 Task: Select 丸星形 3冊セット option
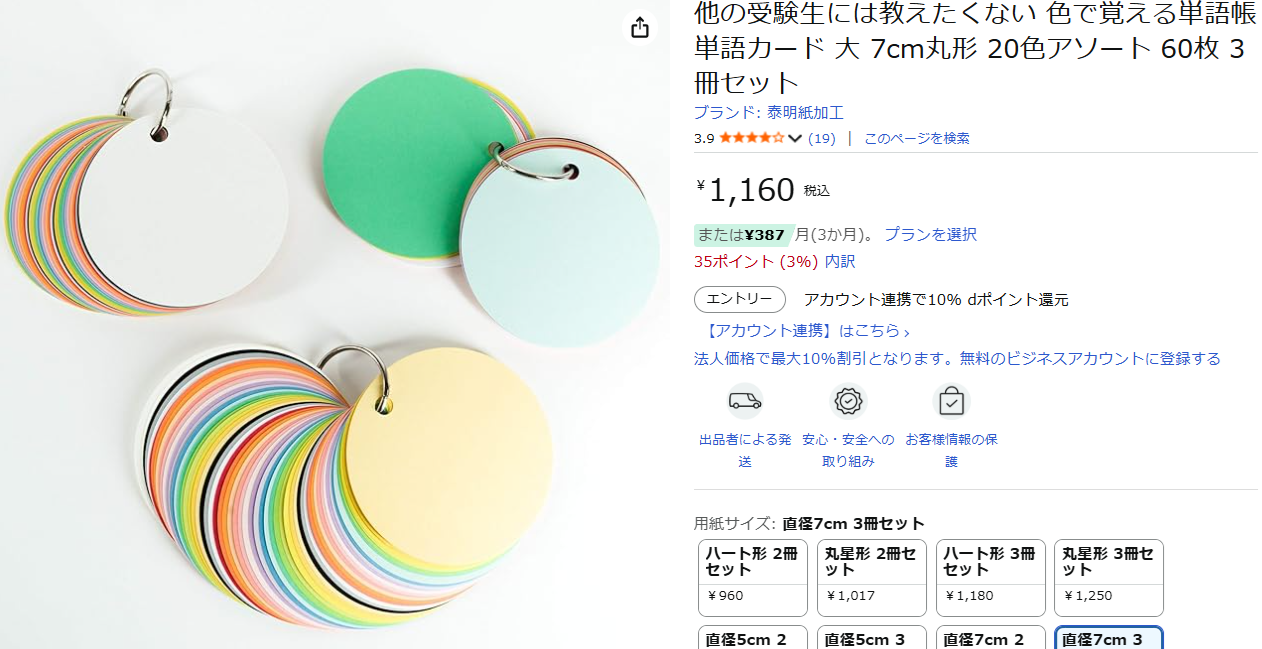pos(1109,578)
